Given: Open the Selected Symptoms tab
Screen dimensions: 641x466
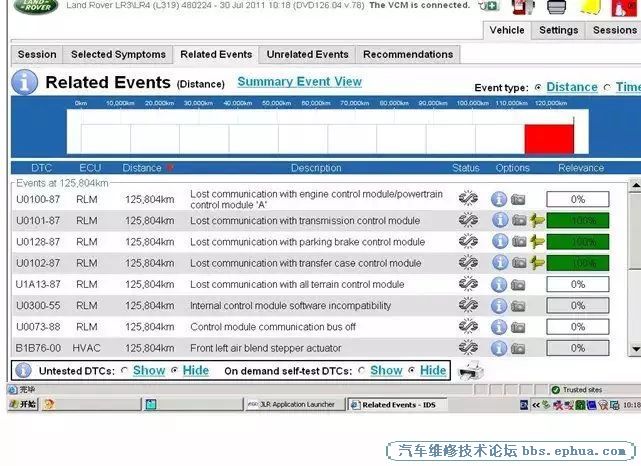Looking at the screenshot, I should pos(118,54).
